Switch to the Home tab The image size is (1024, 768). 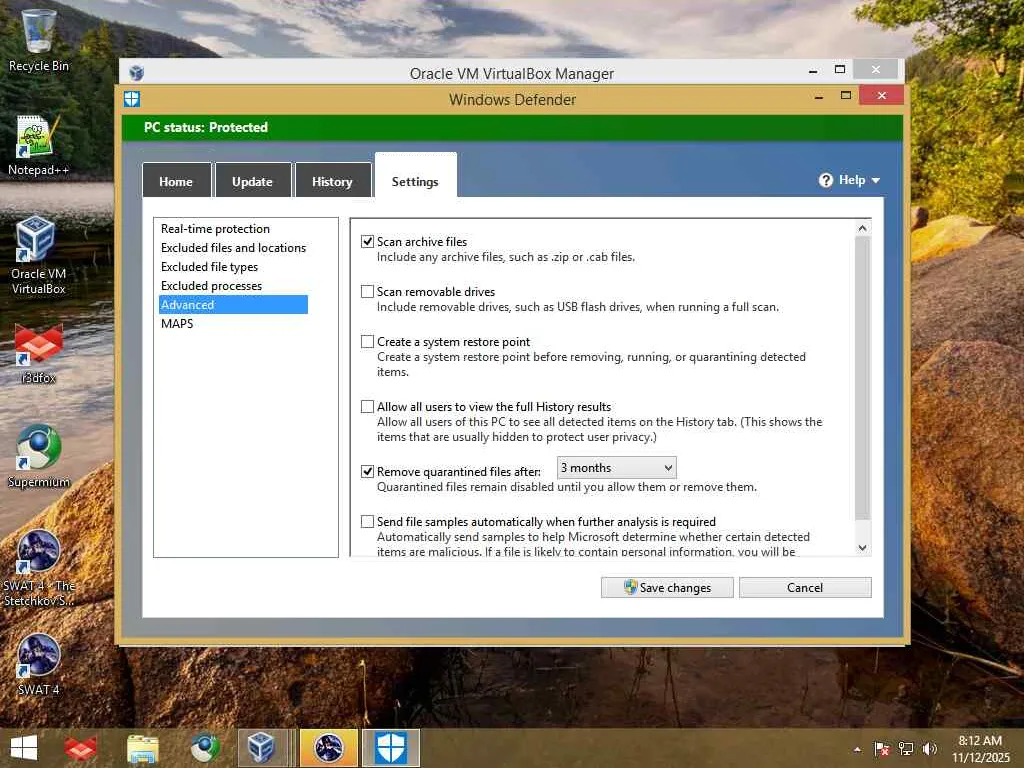tap(176, 180)
